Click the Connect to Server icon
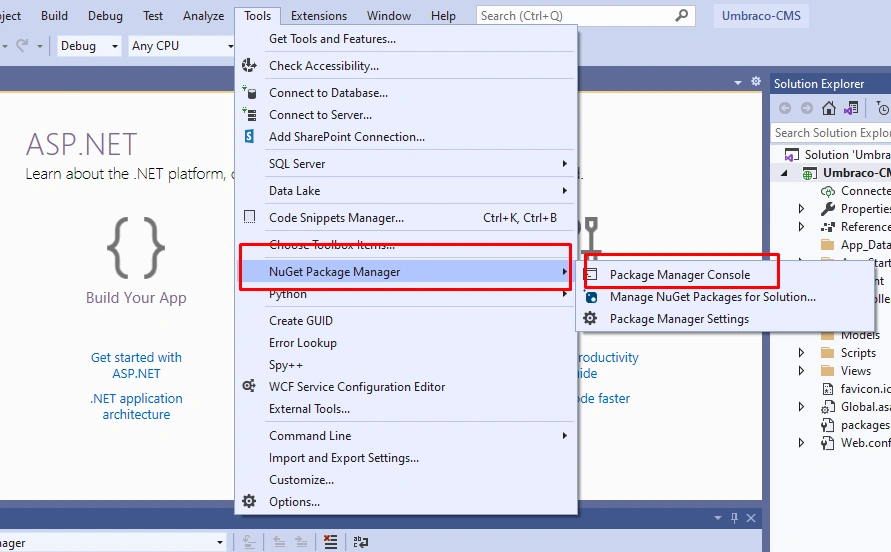This screenshot has width=891, height=552. coord(249,114)
